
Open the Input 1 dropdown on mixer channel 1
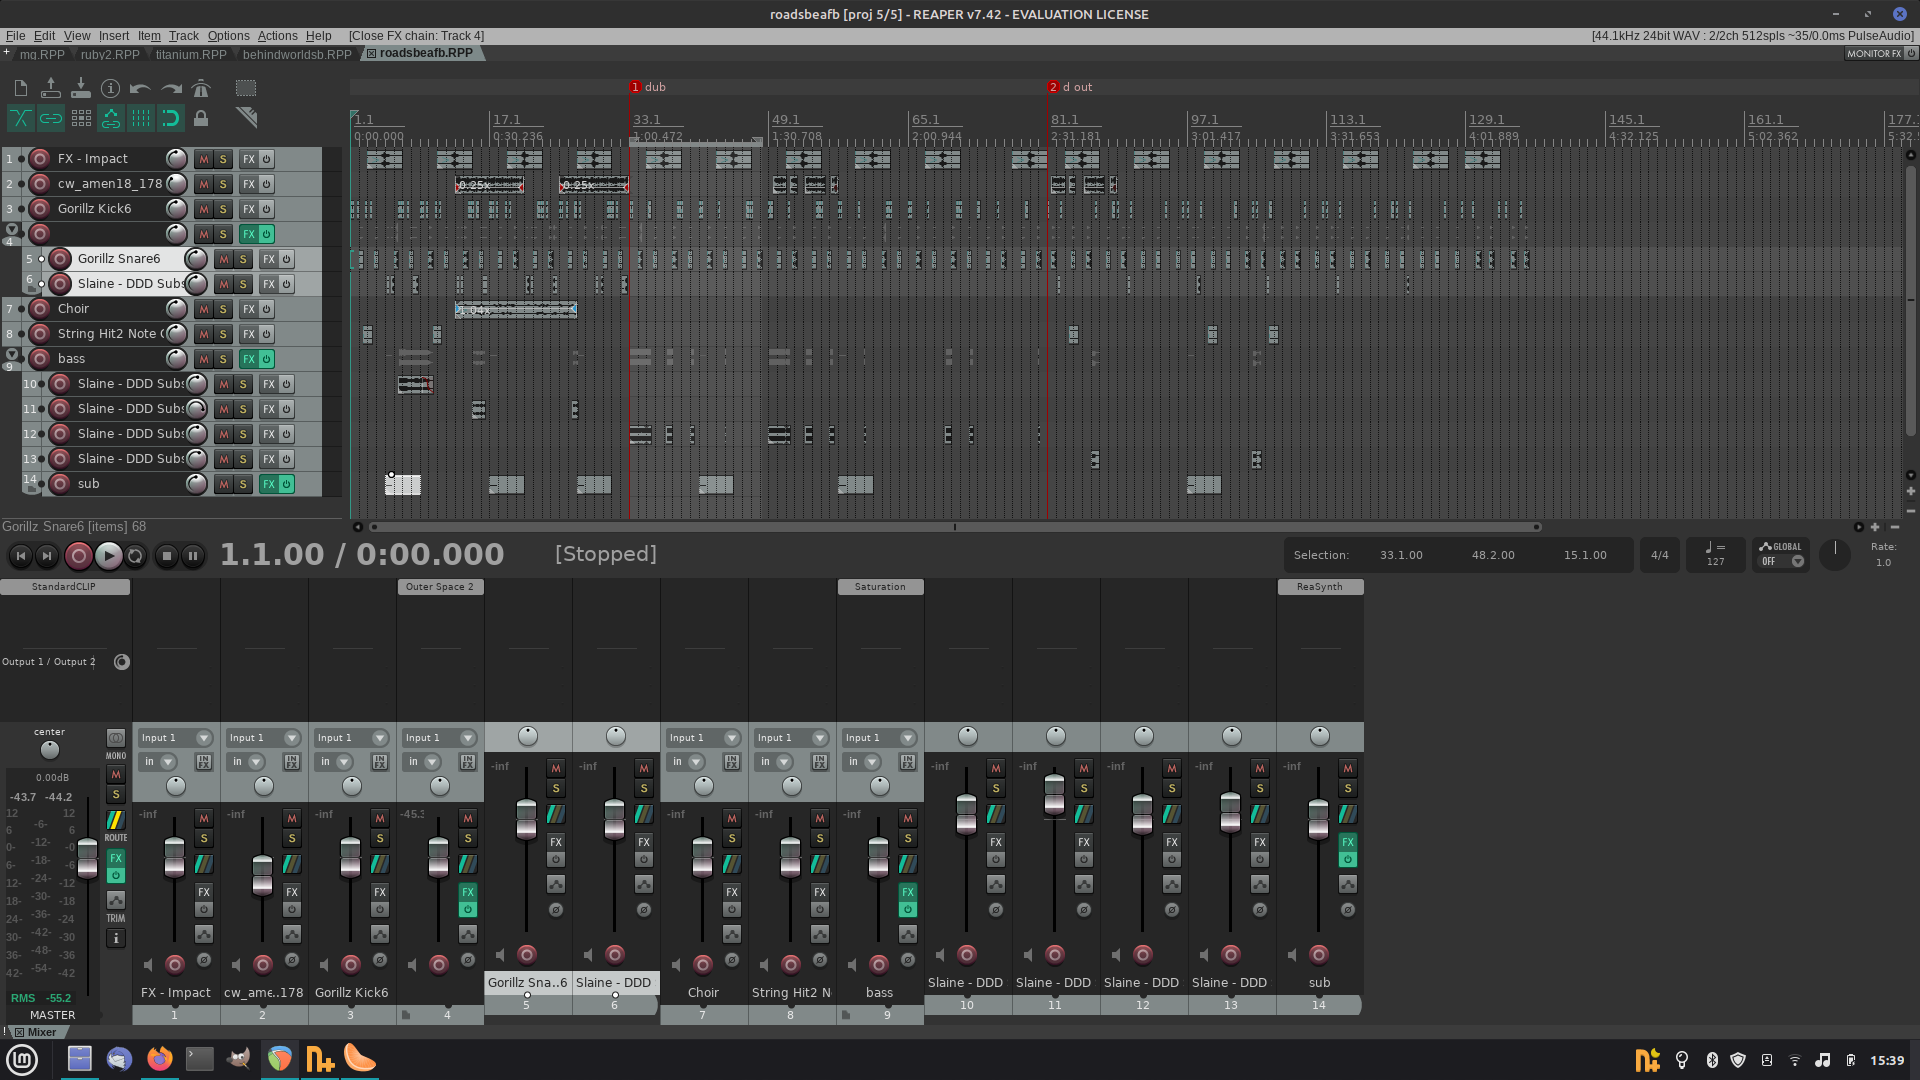[x=204, y=738]
